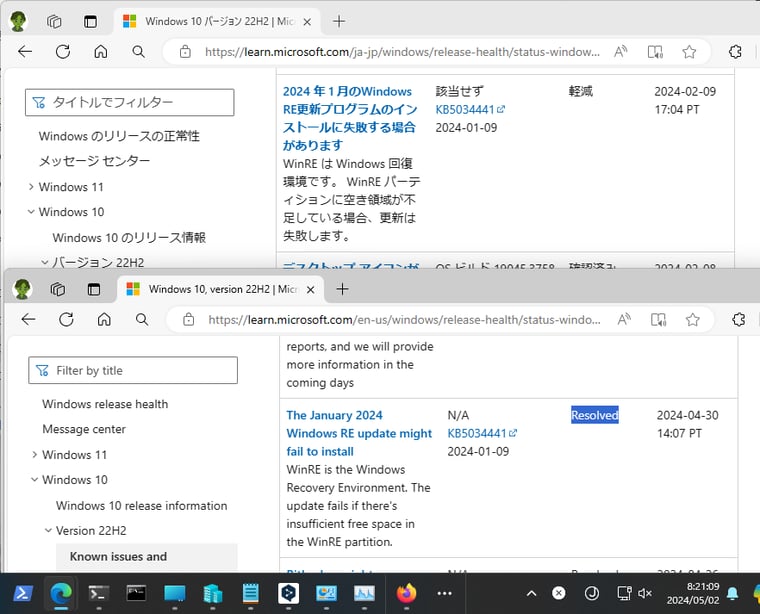The height and width of the screenshot is (614, 760).
Task: Open tab actions menu in the Japanese Edge window
Action: point(90,21)
